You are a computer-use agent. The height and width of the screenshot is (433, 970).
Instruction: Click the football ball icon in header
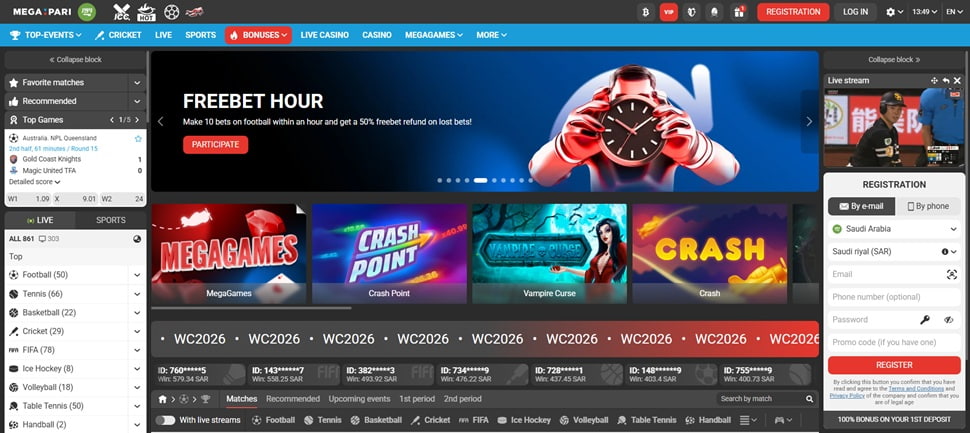pyautogui.click(x=171, y=12)
